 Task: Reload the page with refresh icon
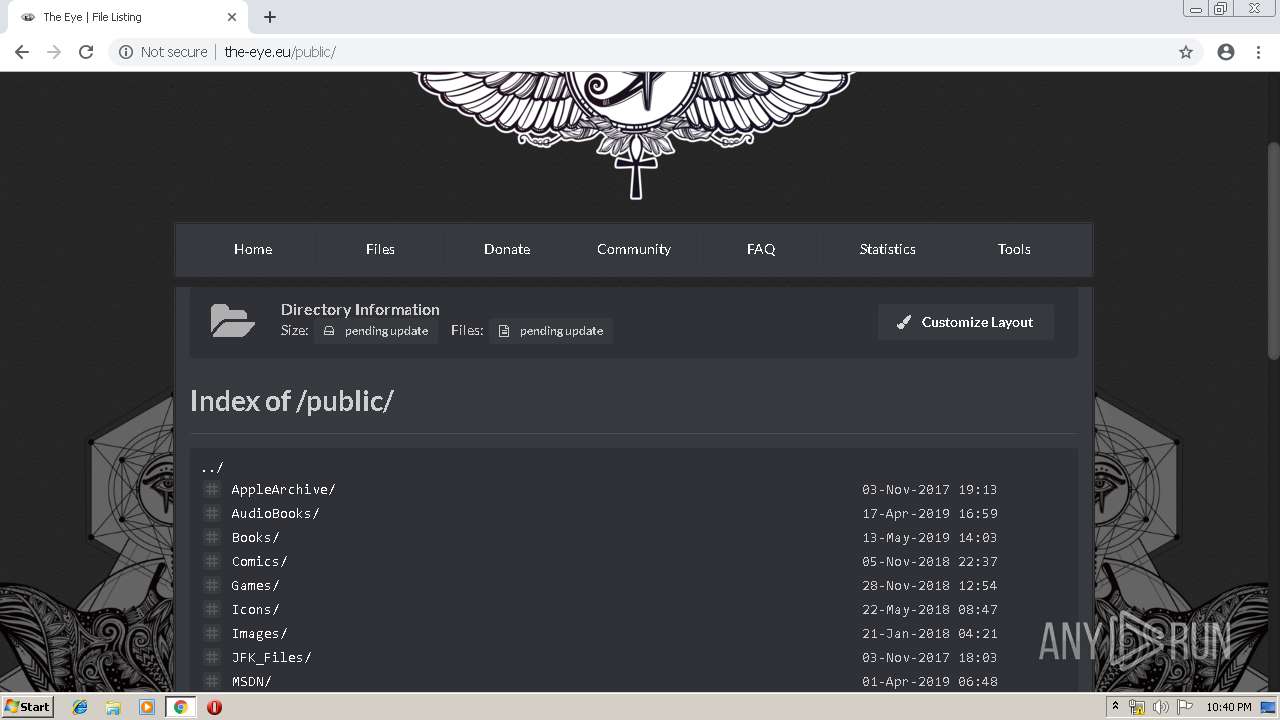point(86,52)
